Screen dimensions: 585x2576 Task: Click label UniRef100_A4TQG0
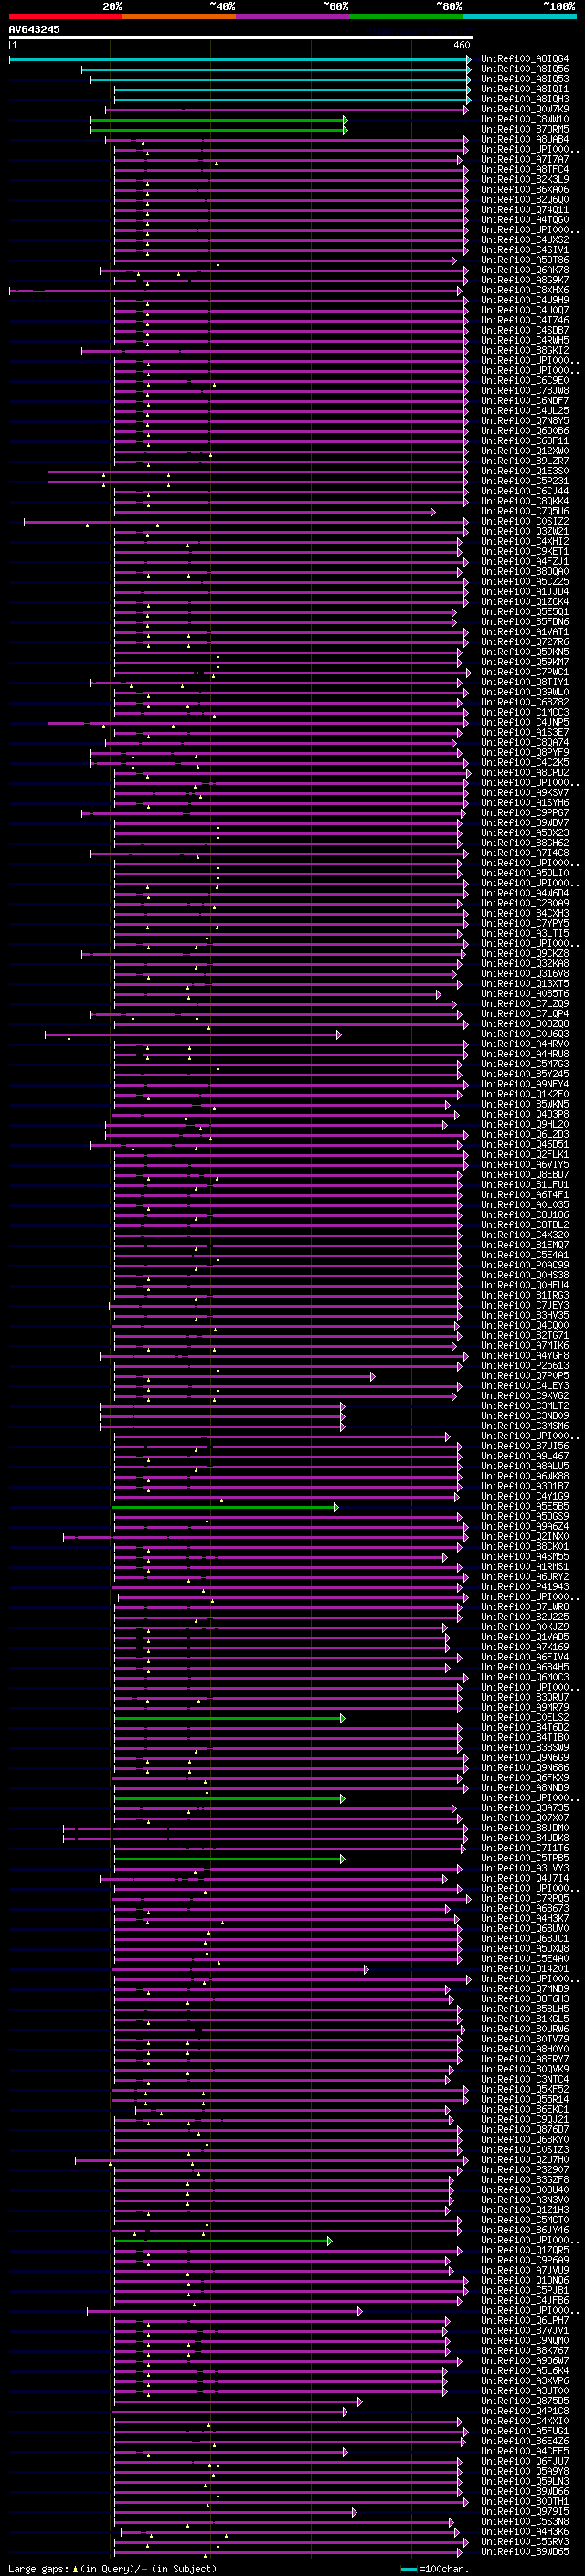(525, 220)
